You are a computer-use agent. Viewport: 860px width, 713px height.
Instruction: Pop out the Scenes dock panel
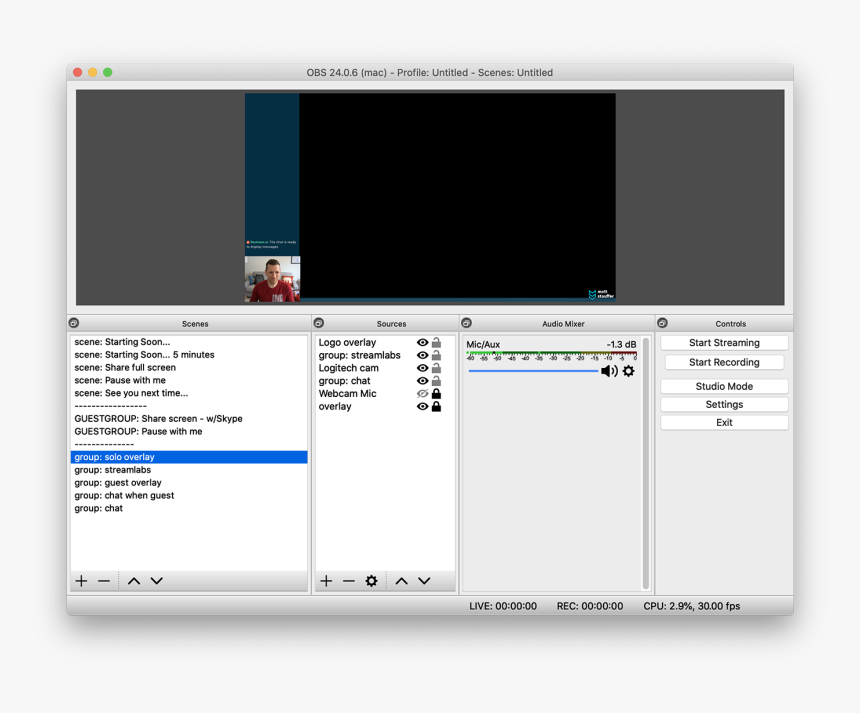click(74, 323)
